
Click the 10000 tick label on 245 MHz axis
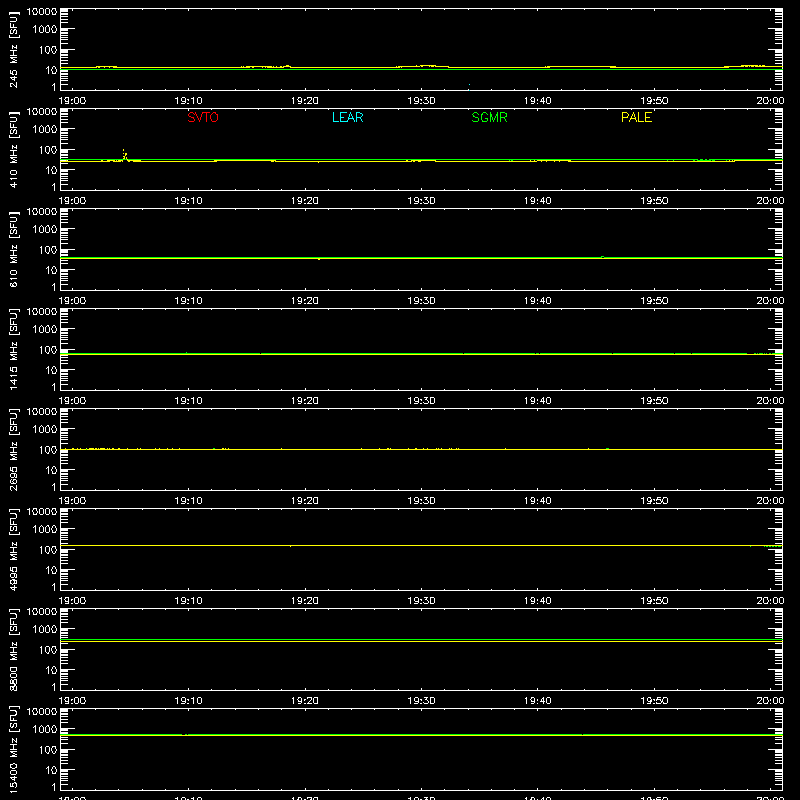point(42,12)
